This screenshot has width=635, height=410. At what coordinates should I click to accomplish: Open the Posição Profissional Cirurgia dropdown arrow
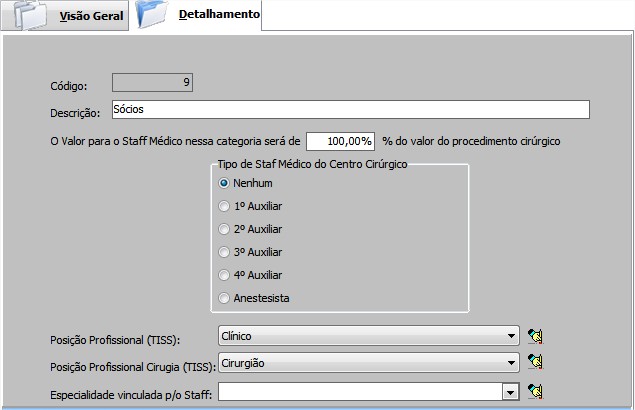pyautogui.click(x=511, y=362)
